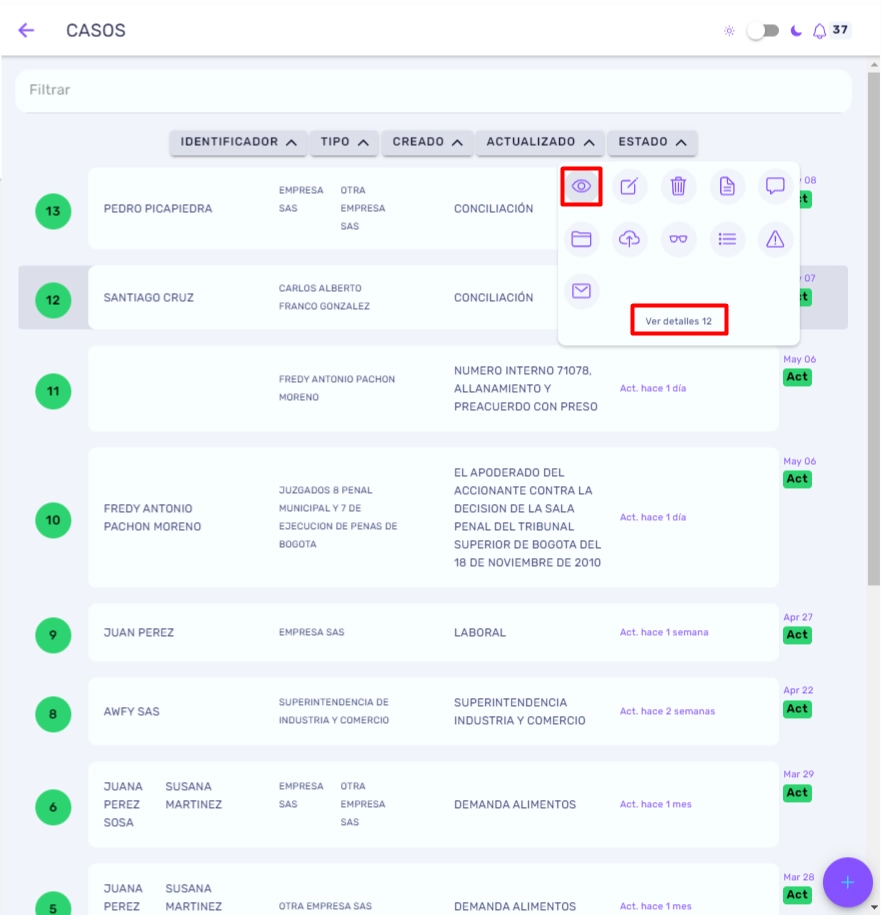881x915 pixels.
Task: Click the warning triangle alert icon
Action: tap(775, 239)
